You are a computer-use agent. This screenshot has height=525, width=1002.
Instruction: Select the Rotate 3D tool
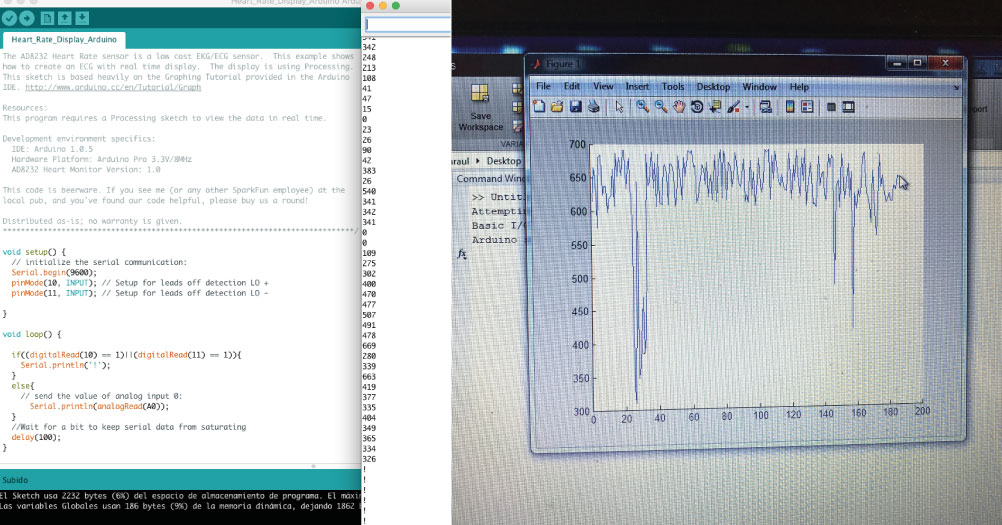coord(697,107)
